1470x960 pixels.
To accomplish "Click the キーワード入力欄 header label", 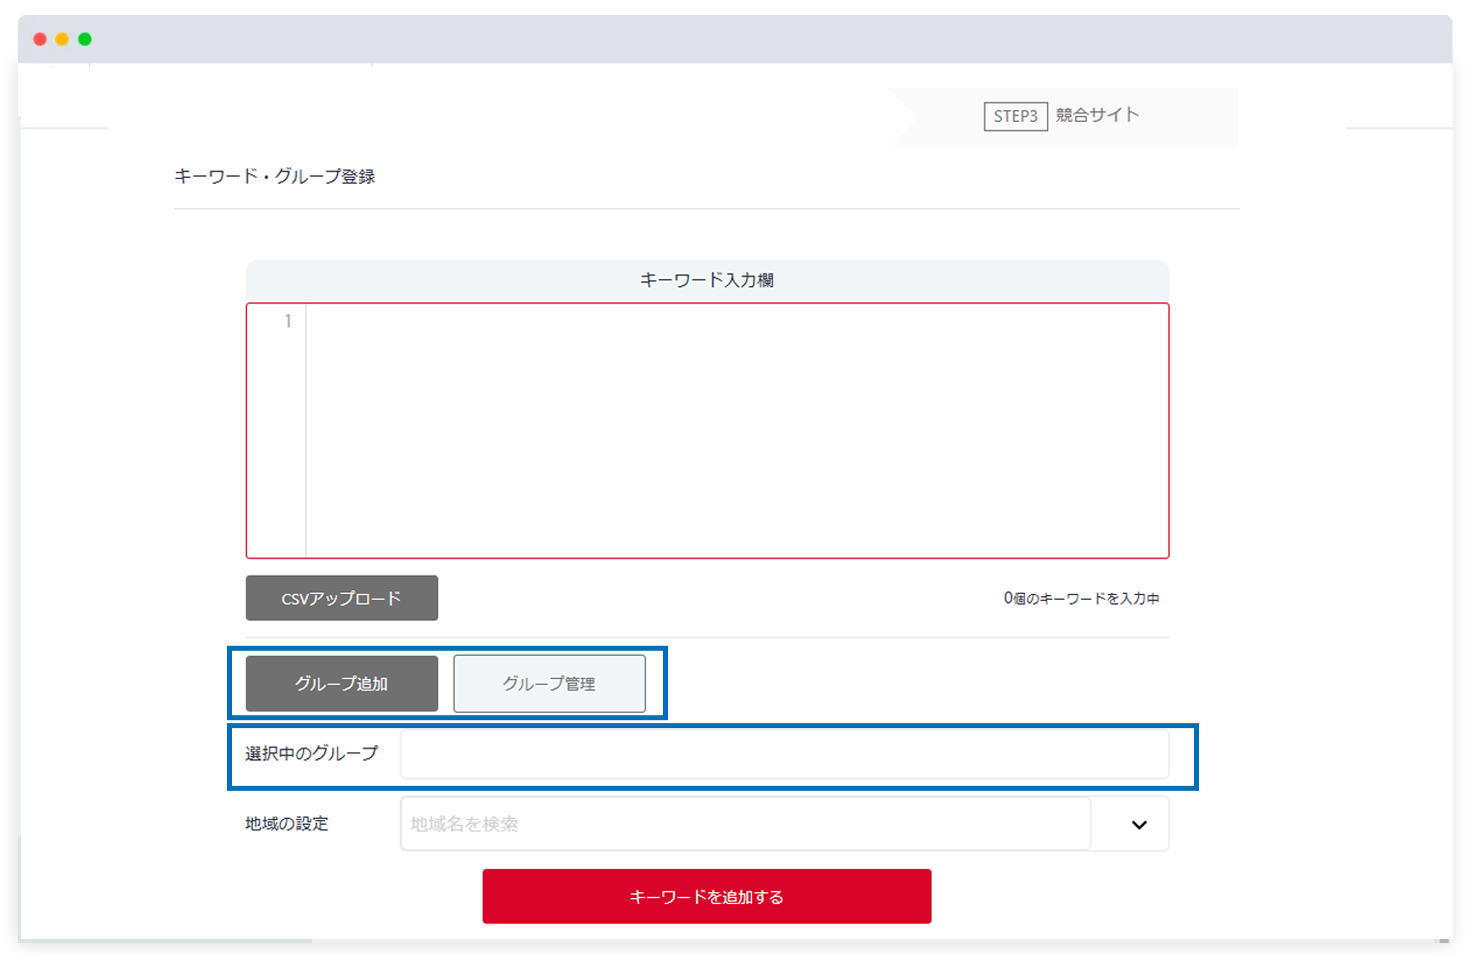I will 706,279.
